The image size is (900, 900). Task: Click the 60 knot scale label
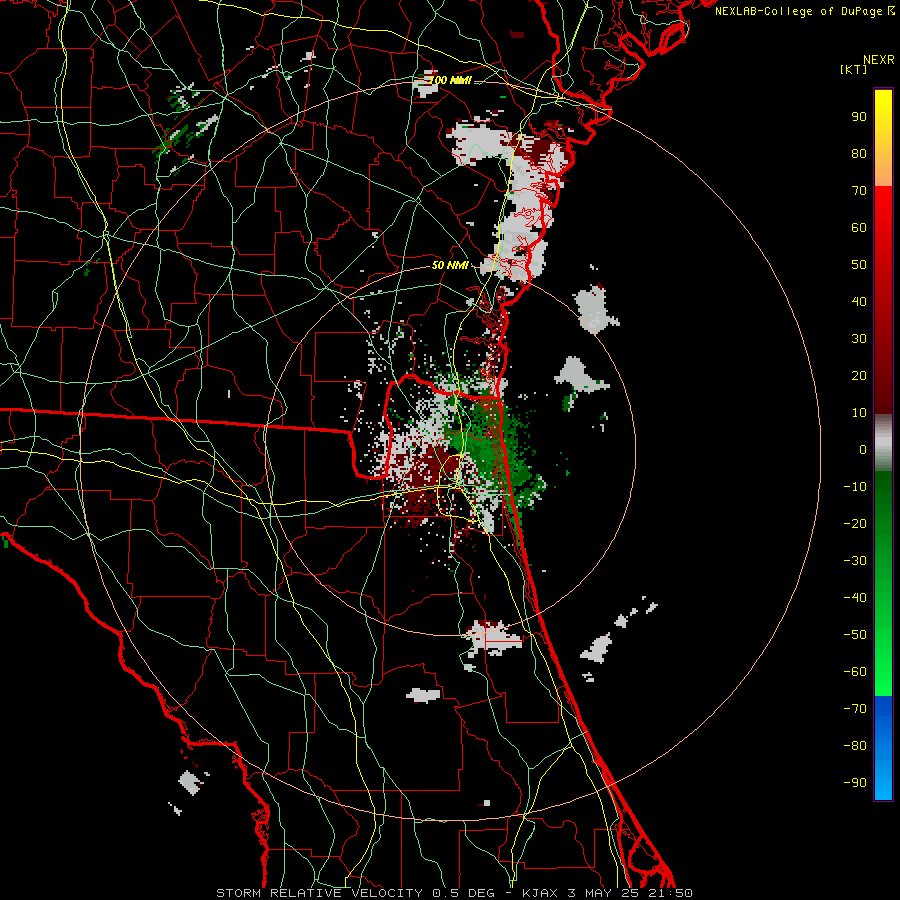pyautogui.click(x=859, y=227)
